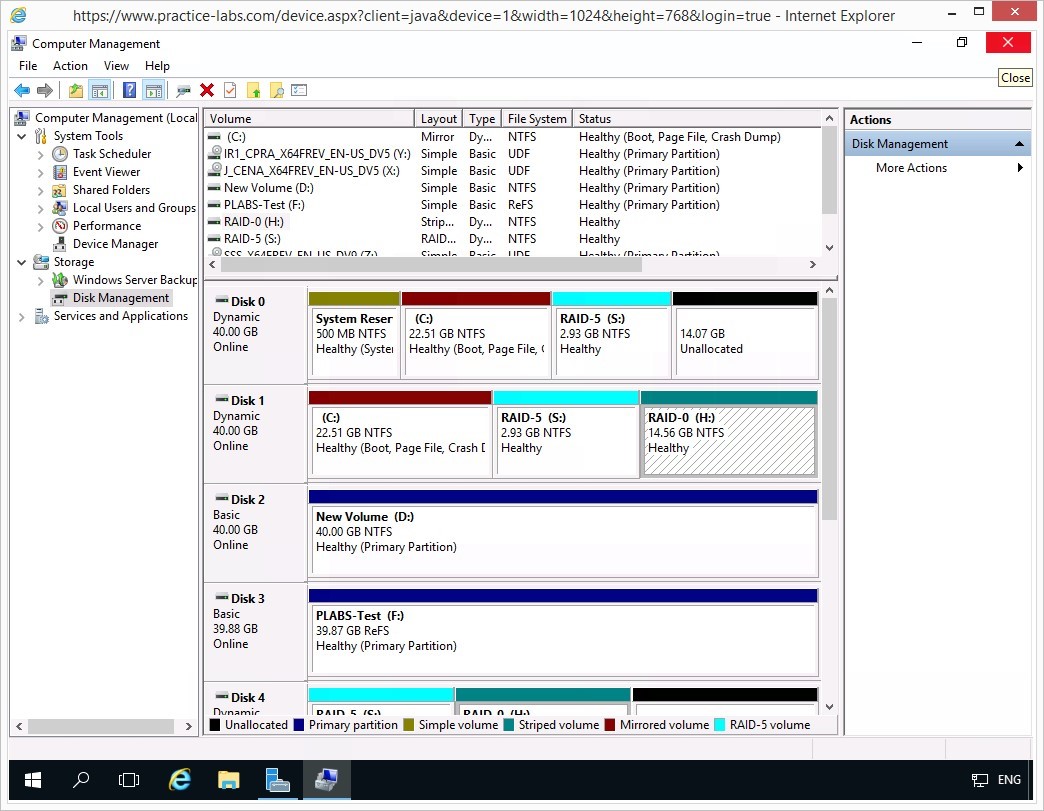Expand the Services and Applications node
This screenshot has height=811, width=1044.
point(22,316)
